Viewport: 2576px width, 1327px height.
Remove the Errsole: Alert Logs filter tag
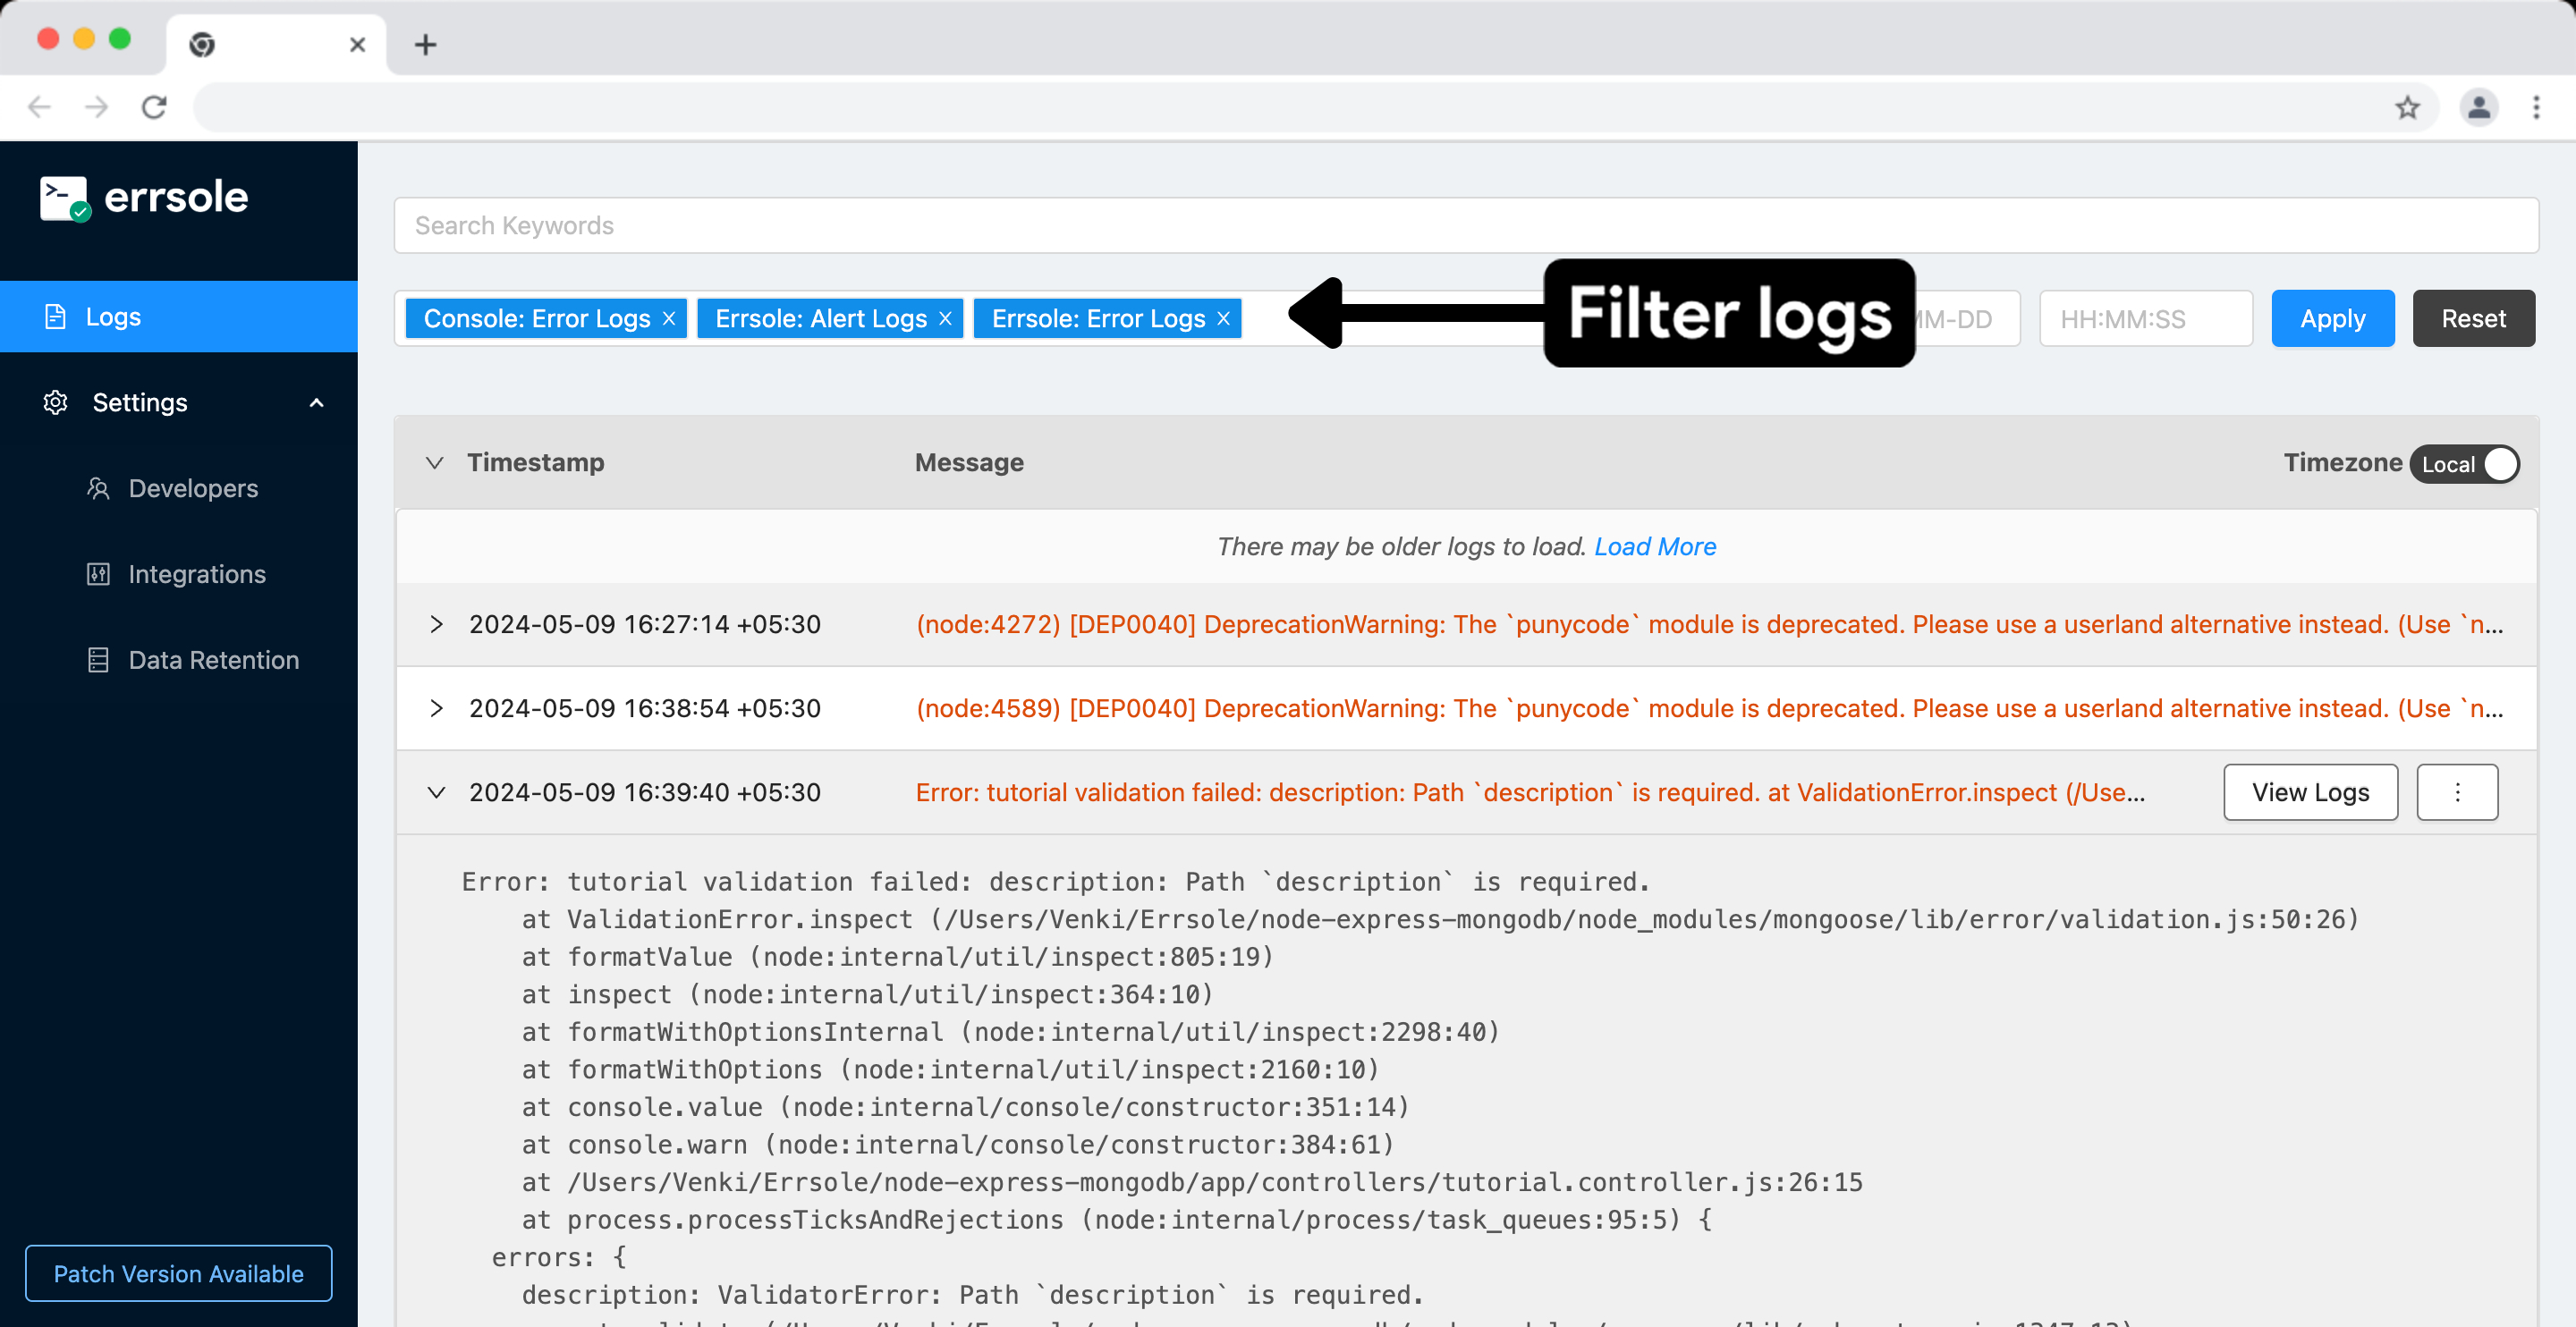945,319
